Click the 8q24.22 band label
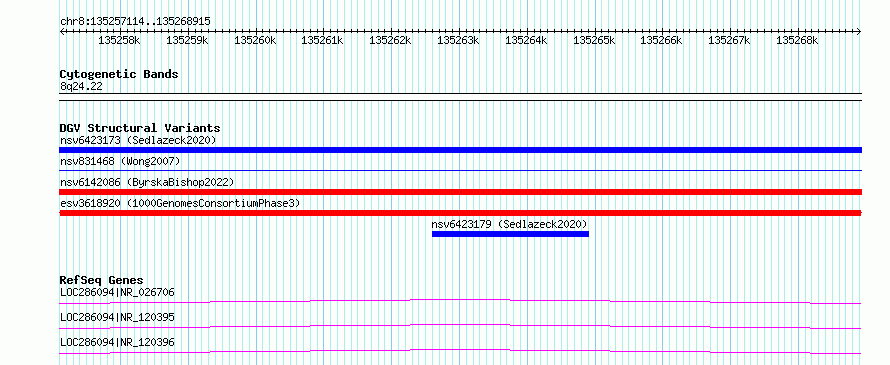This screenshot has height=365, width=890. [81, 87]
